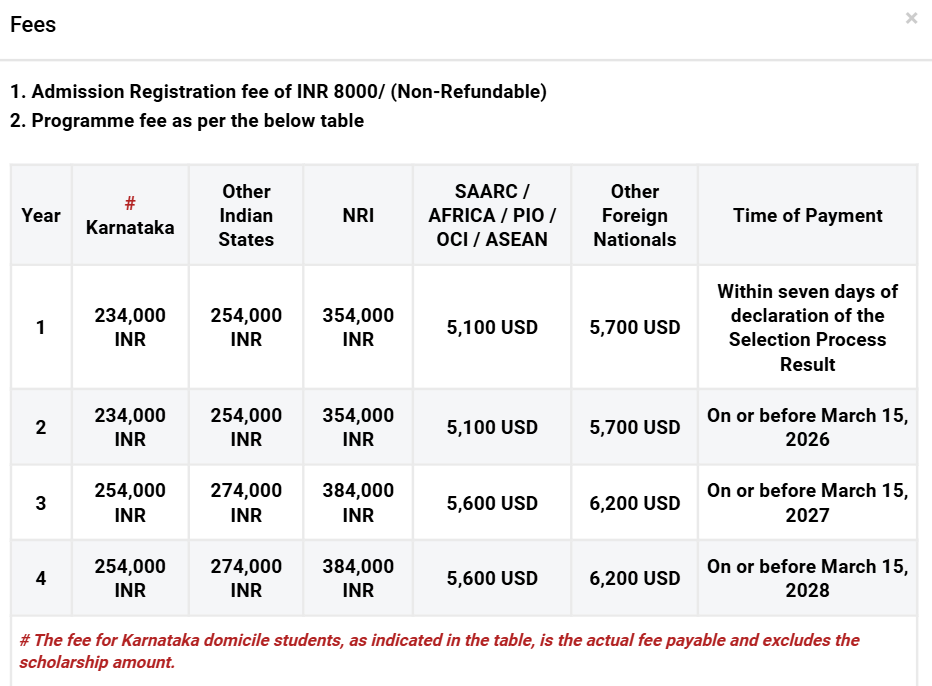Select the NRI column header
The width and height of the screenshot is (932, 686).
point(357,215)
